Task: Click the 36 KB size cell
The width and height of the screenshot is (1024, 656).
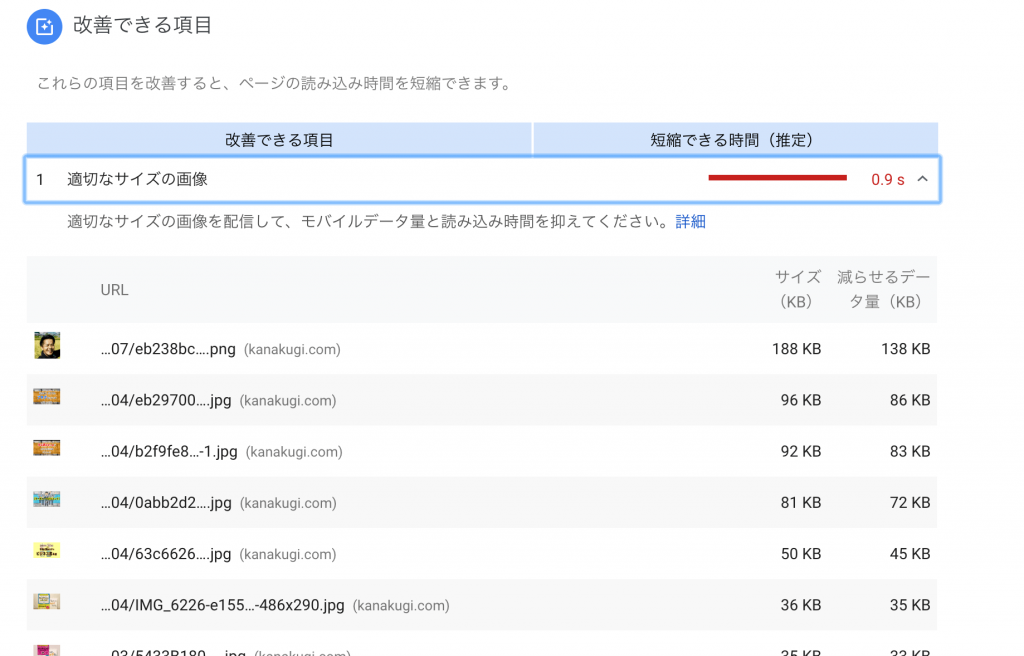Action: pyautogui.click(x=801, y=605)
